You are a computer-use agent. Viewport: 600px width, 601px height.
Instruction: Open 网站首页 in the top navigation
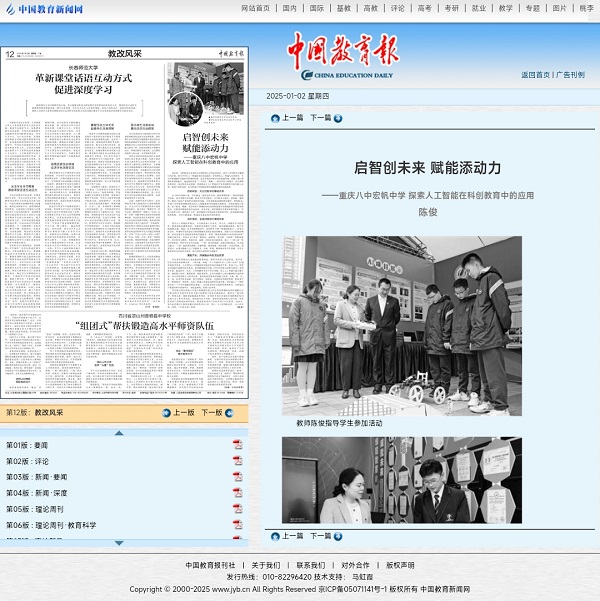pos(255,8)
